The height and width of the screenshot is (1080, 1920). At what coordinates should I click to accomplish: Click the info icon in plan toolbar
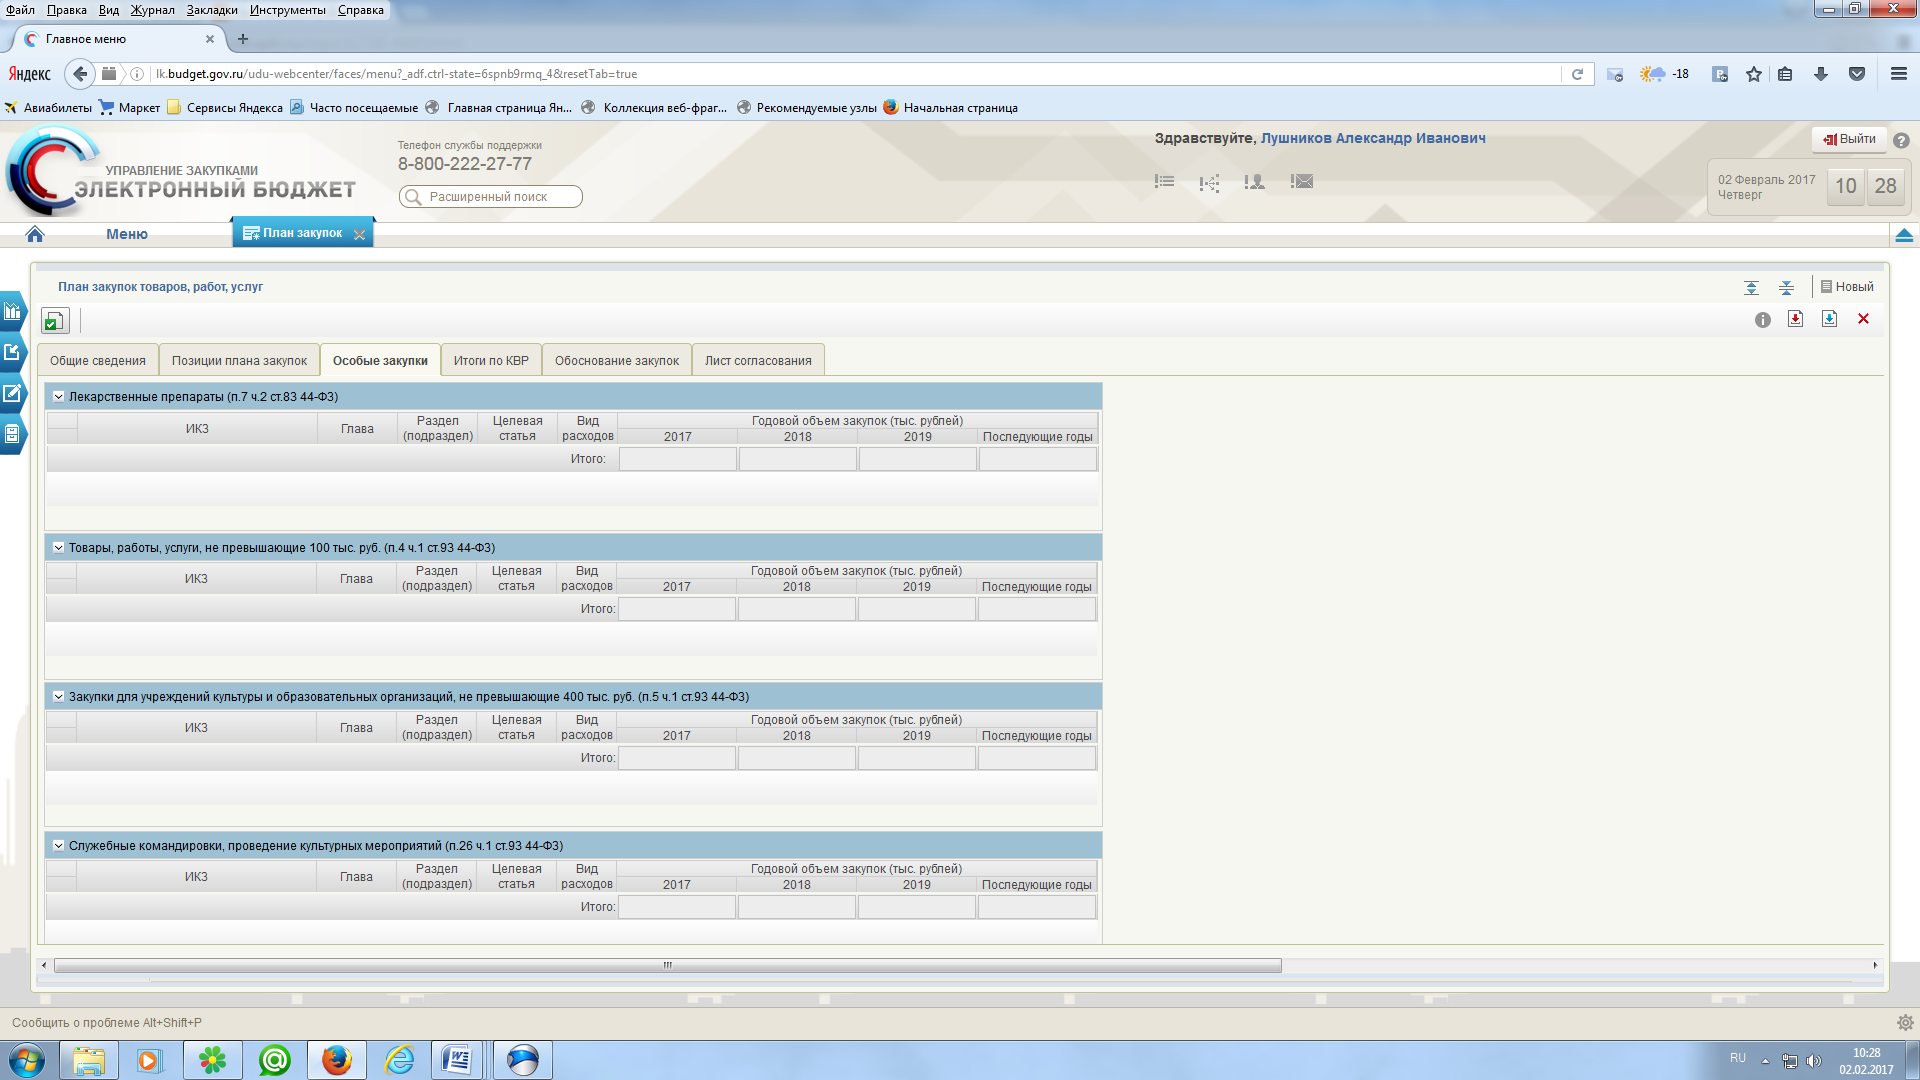coord(1762,320)
